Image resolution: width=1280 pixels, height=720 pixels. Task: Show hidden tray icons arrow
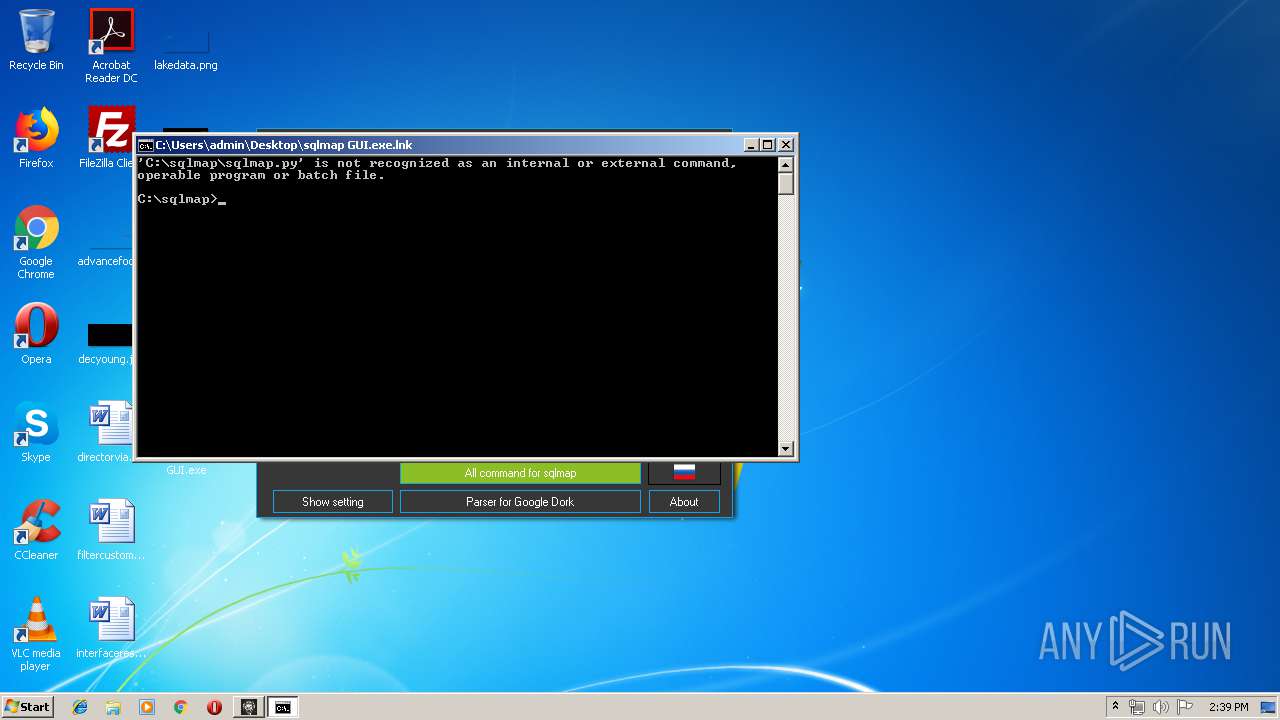[x=1115, y=707]
